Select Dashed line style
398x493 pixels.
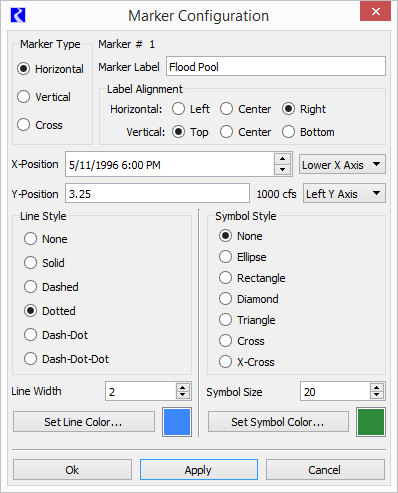51,287
